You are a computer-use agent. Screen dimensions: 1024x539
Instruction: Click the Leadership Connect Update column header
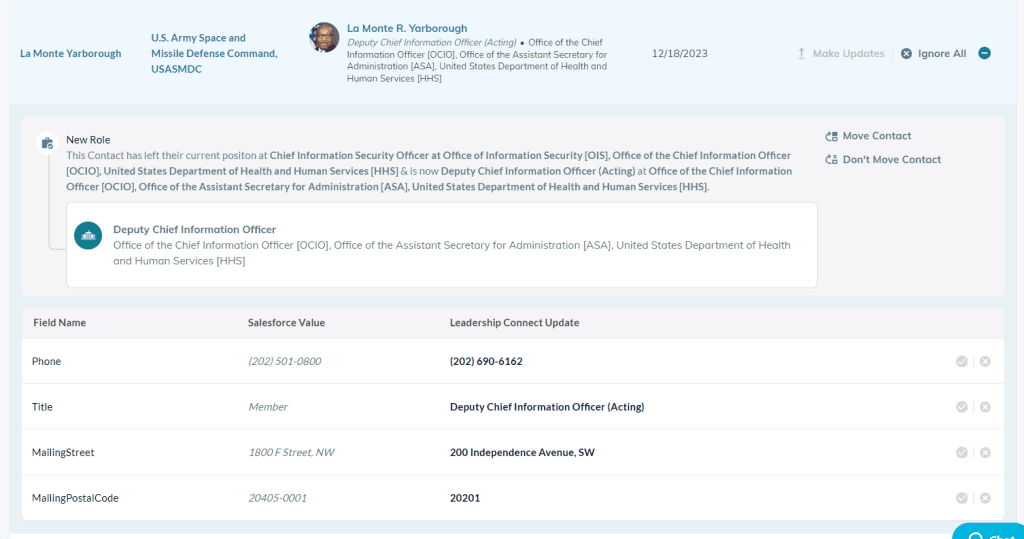point(514,323)
